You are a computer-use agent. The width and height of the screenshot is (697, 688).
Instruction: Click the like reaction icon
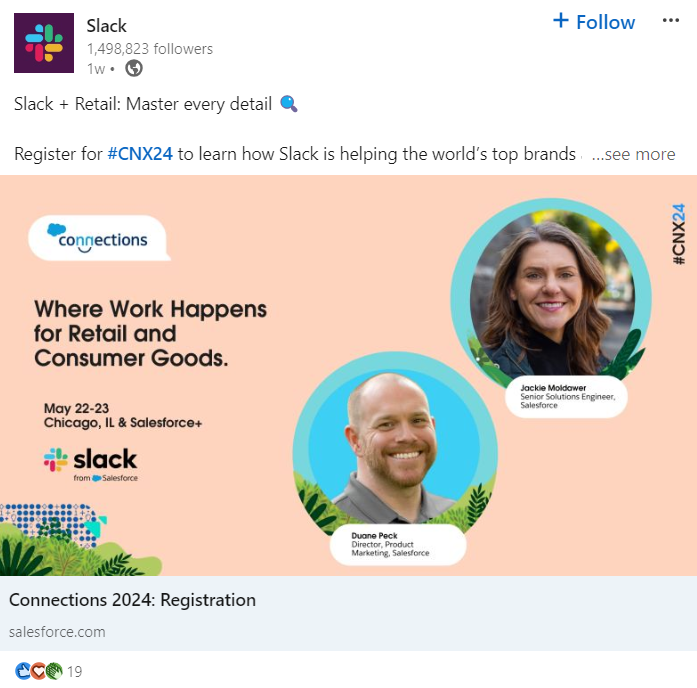pos(23,671)
